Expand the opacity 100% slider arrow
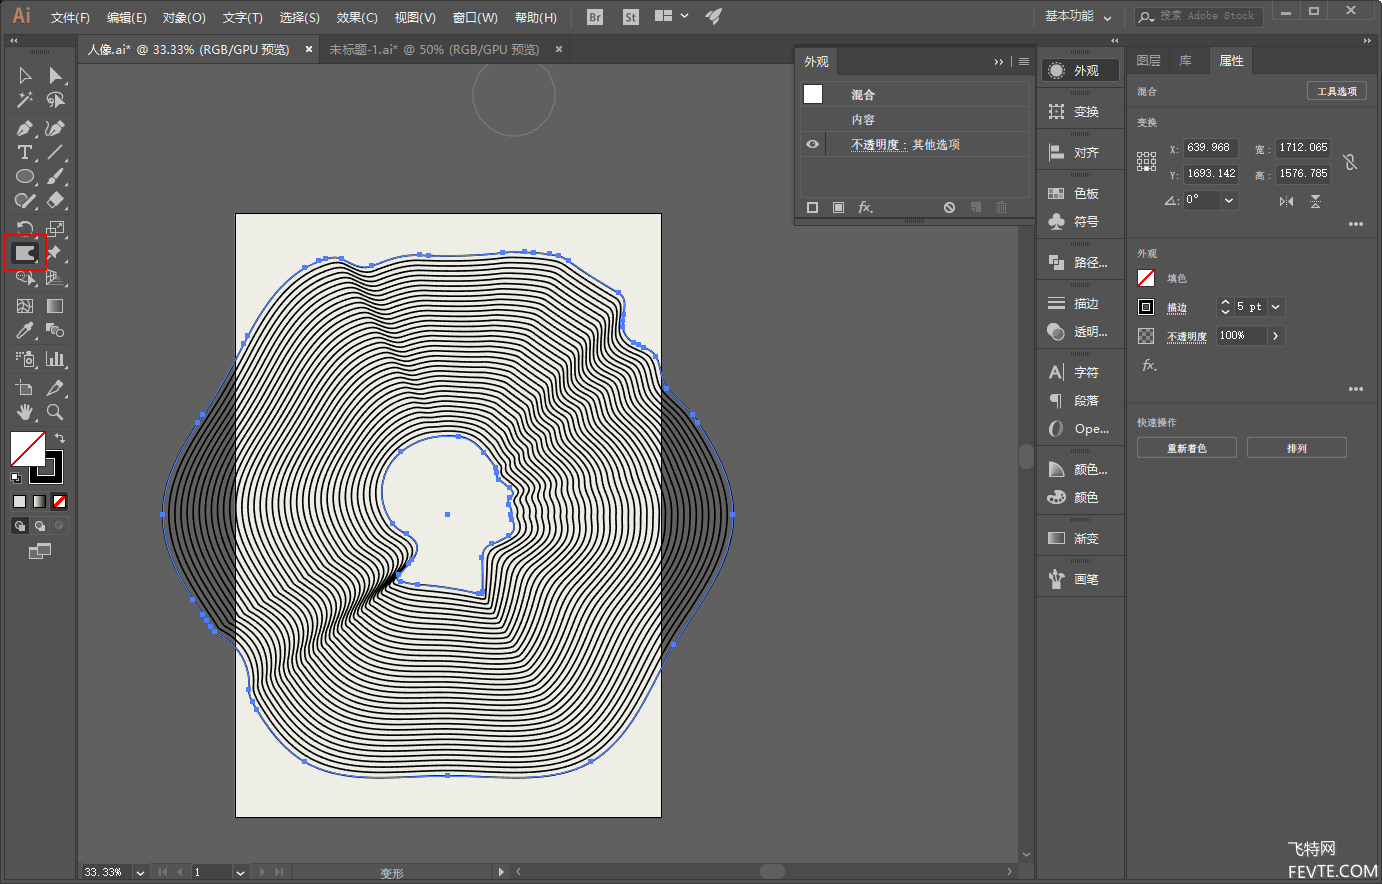 (1275, 336)
